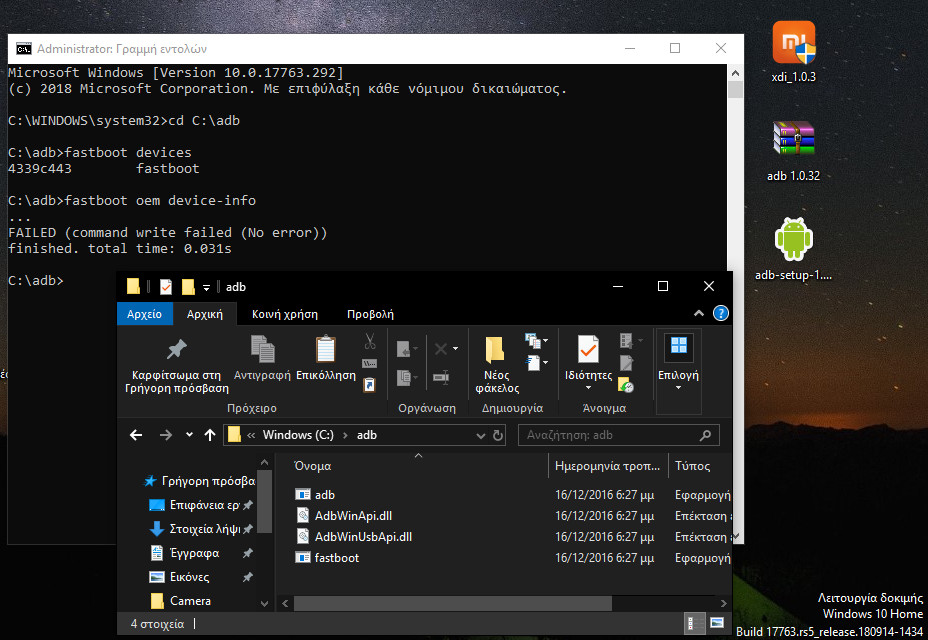This screenshot has width=928, height=640.
Task: Open recent locations dropdown next to forward arrow
Action: click(x=189, y=435)
